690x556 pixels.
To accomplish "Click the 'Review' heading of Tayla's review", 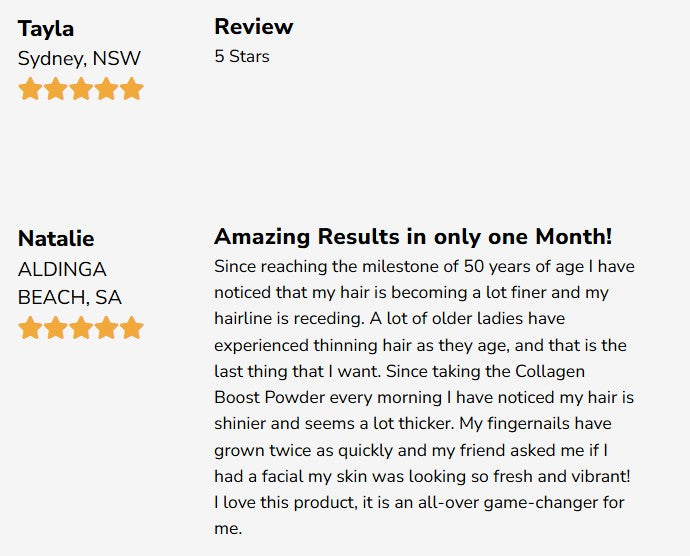I will (253, 26).
